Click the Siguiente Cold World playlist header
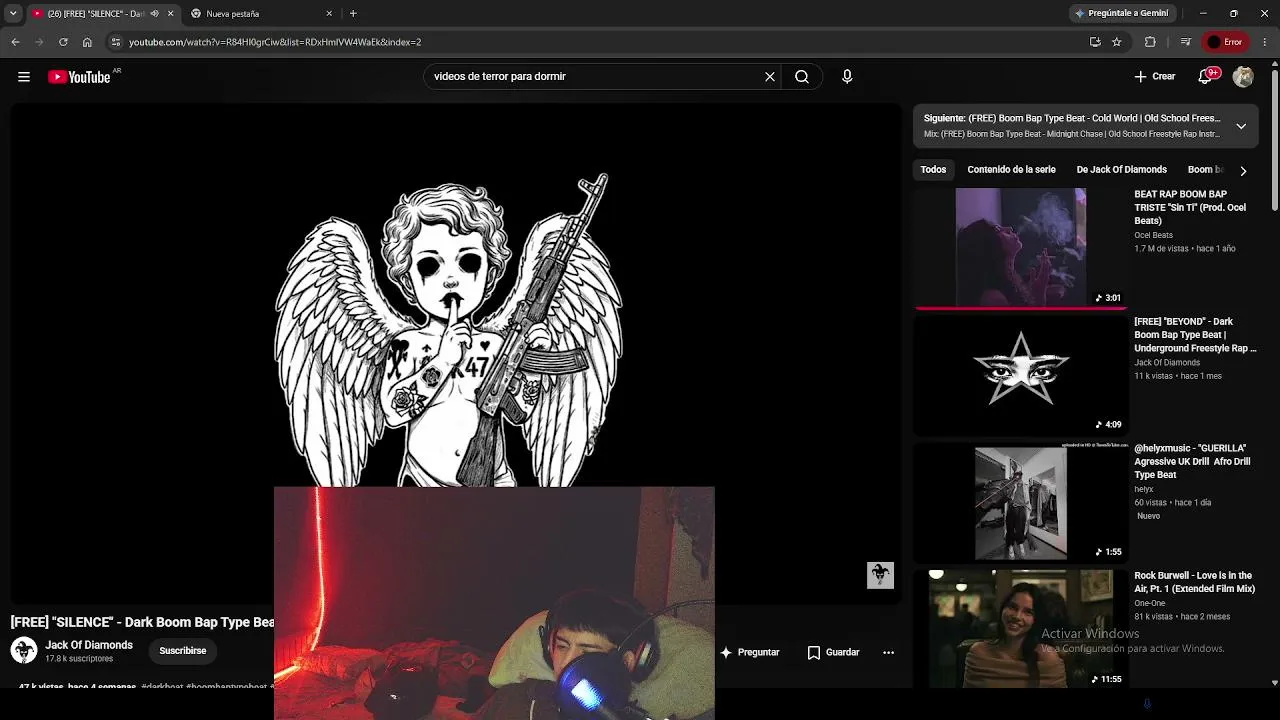The width and height of the screenshot is (1280, 720). [x=1072, y=118]
